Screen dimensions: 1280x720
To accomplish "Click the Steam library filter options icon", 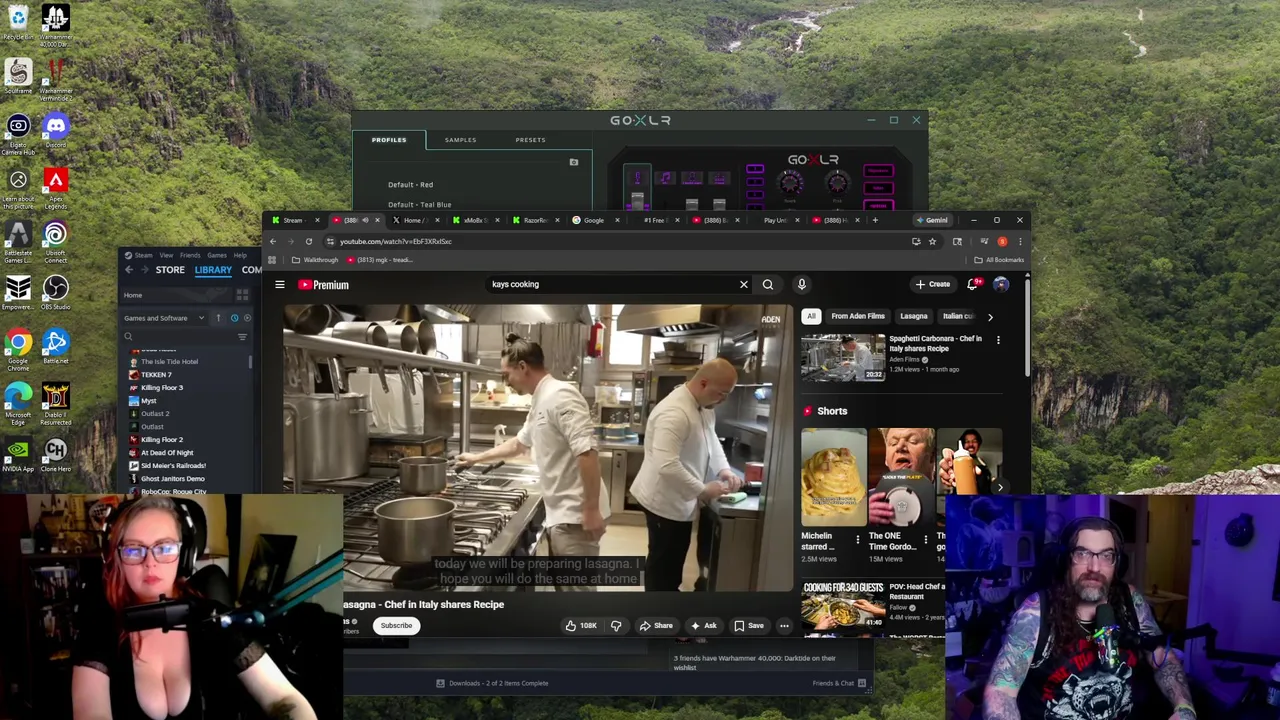I will pos(242,337).
